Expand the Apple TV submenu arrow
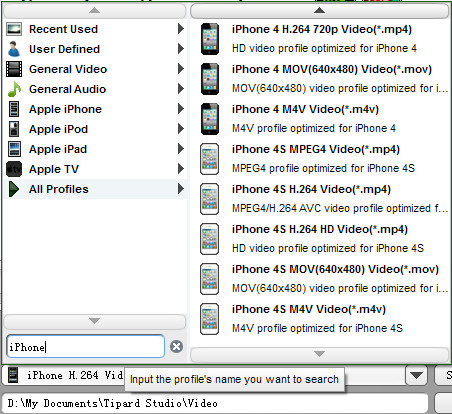This screenshot has height=414, width=452. coord(181,169)
